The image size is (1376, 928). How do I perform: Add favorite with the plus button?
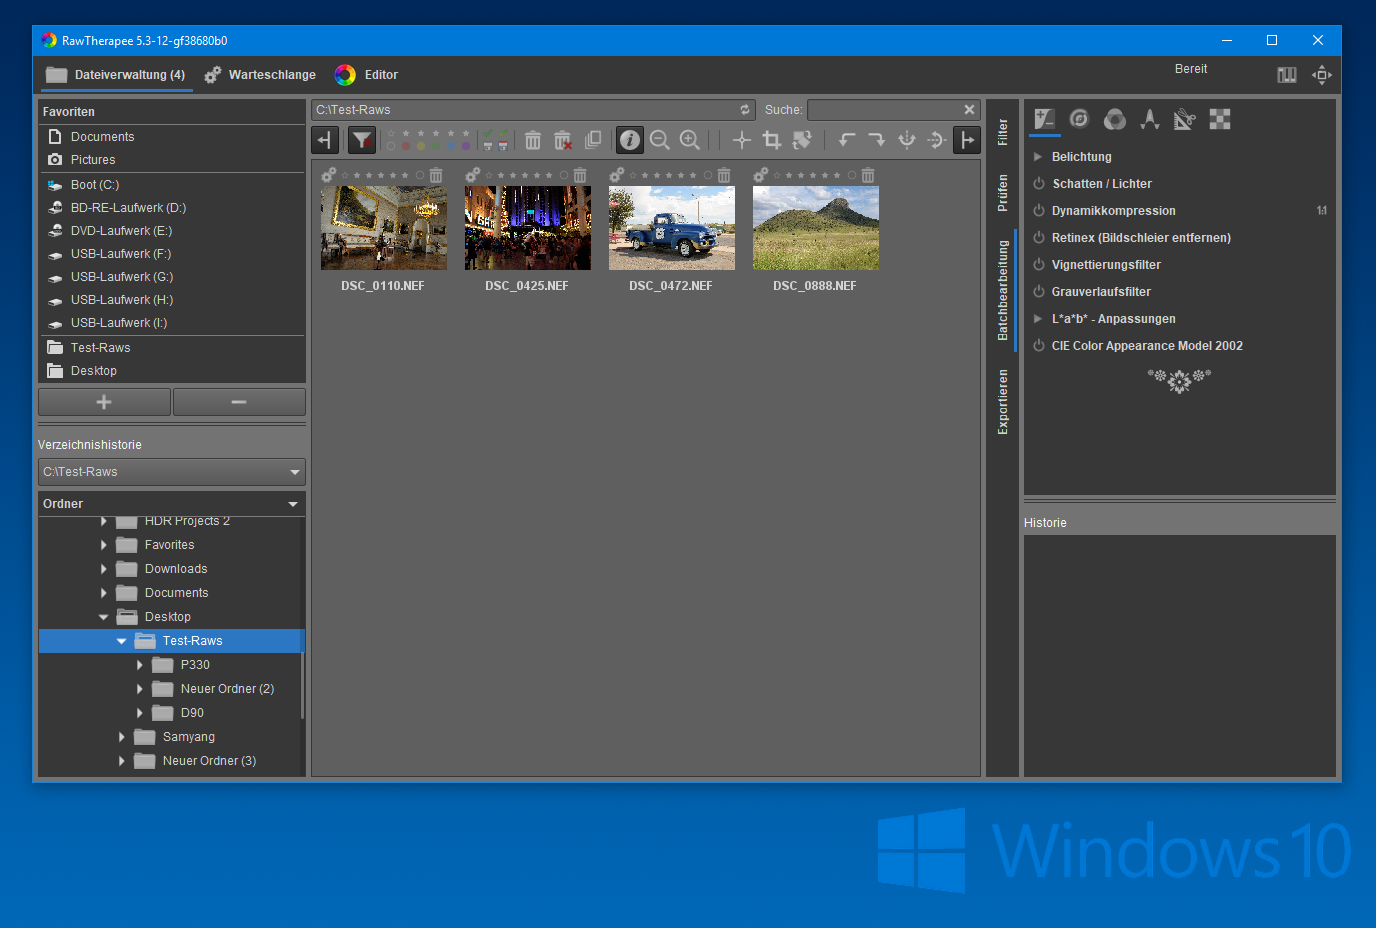point(104,402)
